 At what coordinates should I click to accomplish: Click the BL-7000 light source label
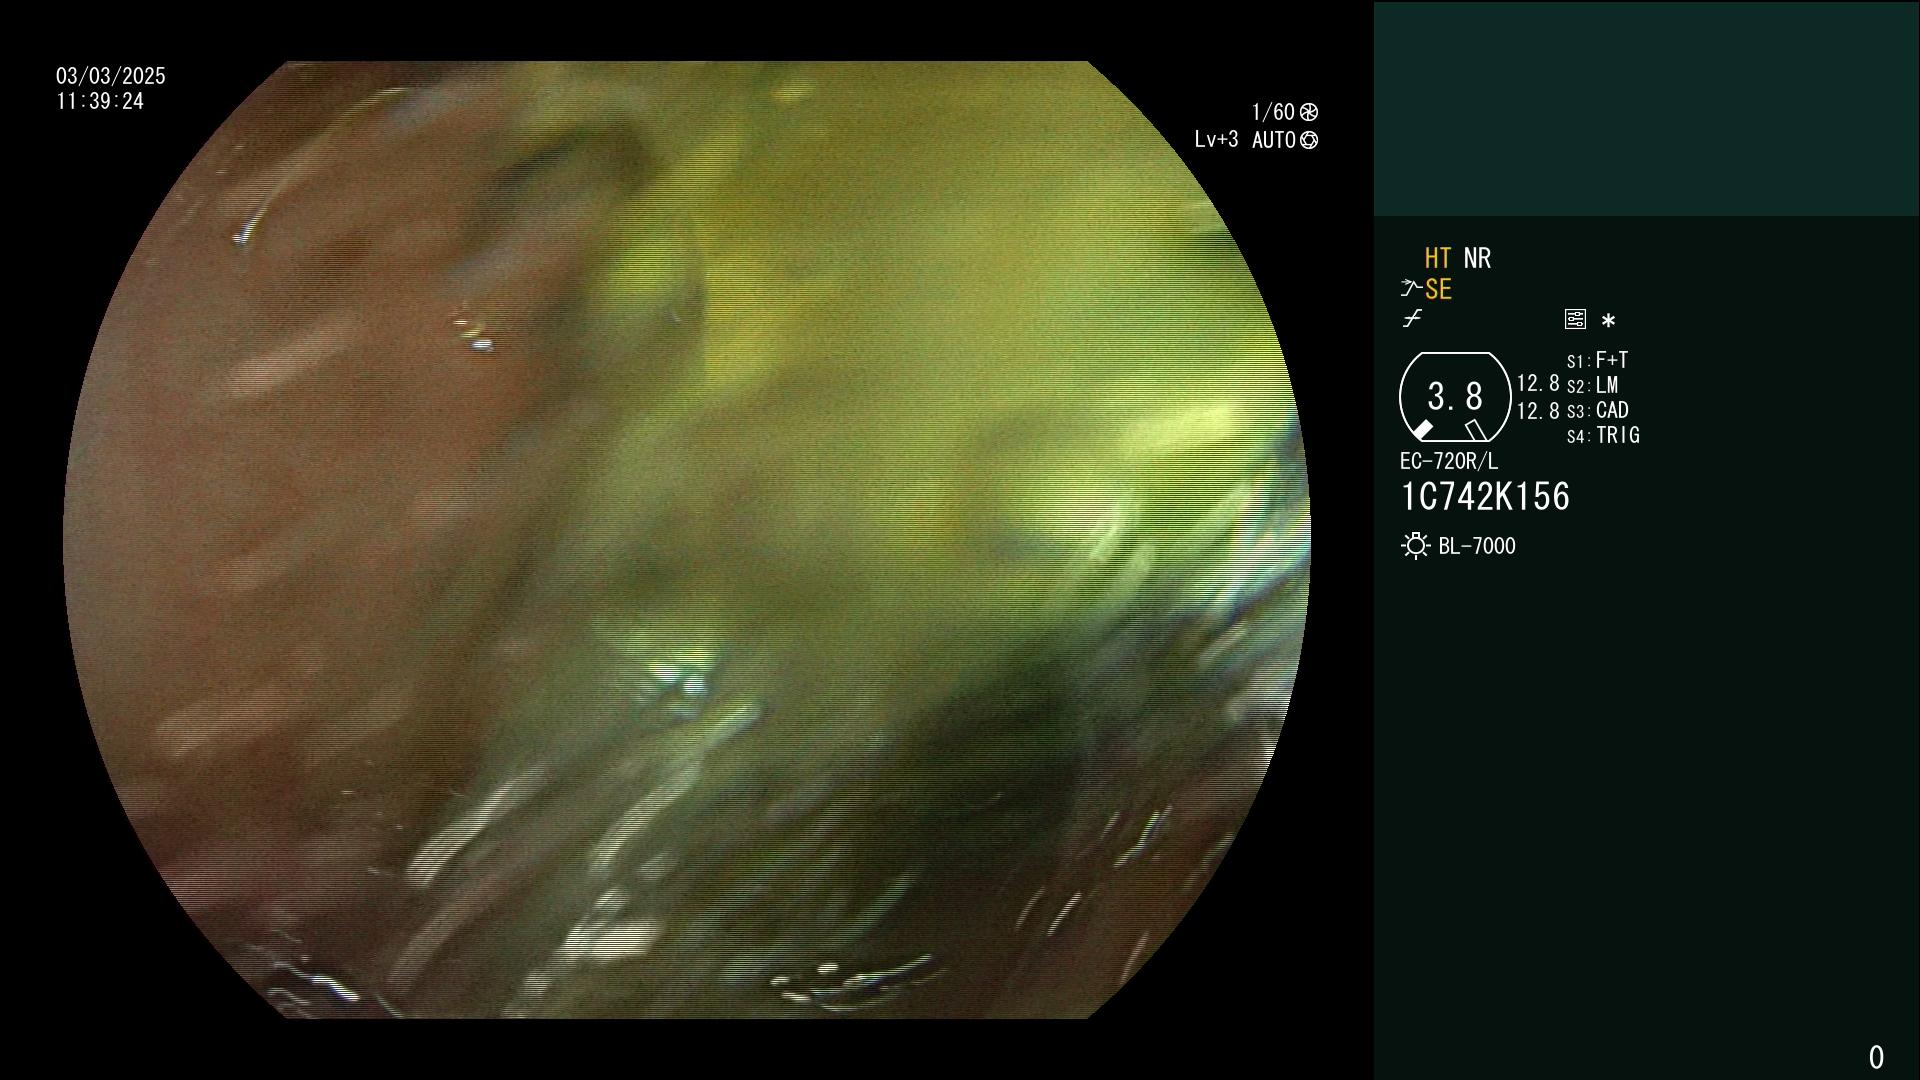pyautogui.click(x=1477, y=546)
